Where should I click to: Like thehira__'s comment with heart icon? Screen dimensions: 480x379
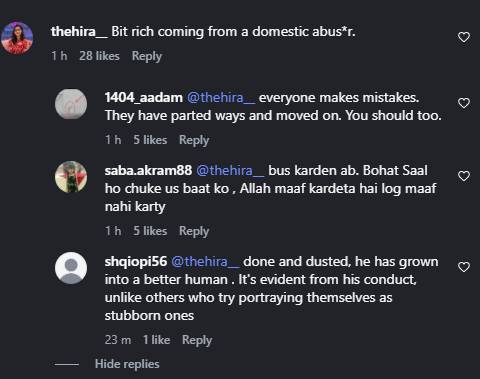[464, 37]
